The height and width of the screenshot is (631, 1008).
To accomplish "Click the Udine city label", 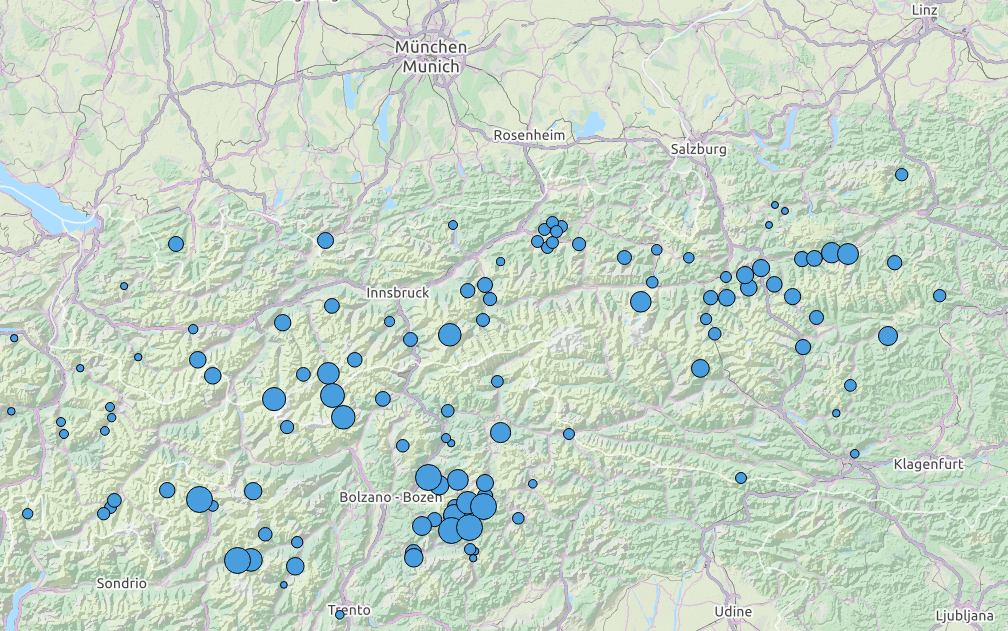I will (733, 611).
